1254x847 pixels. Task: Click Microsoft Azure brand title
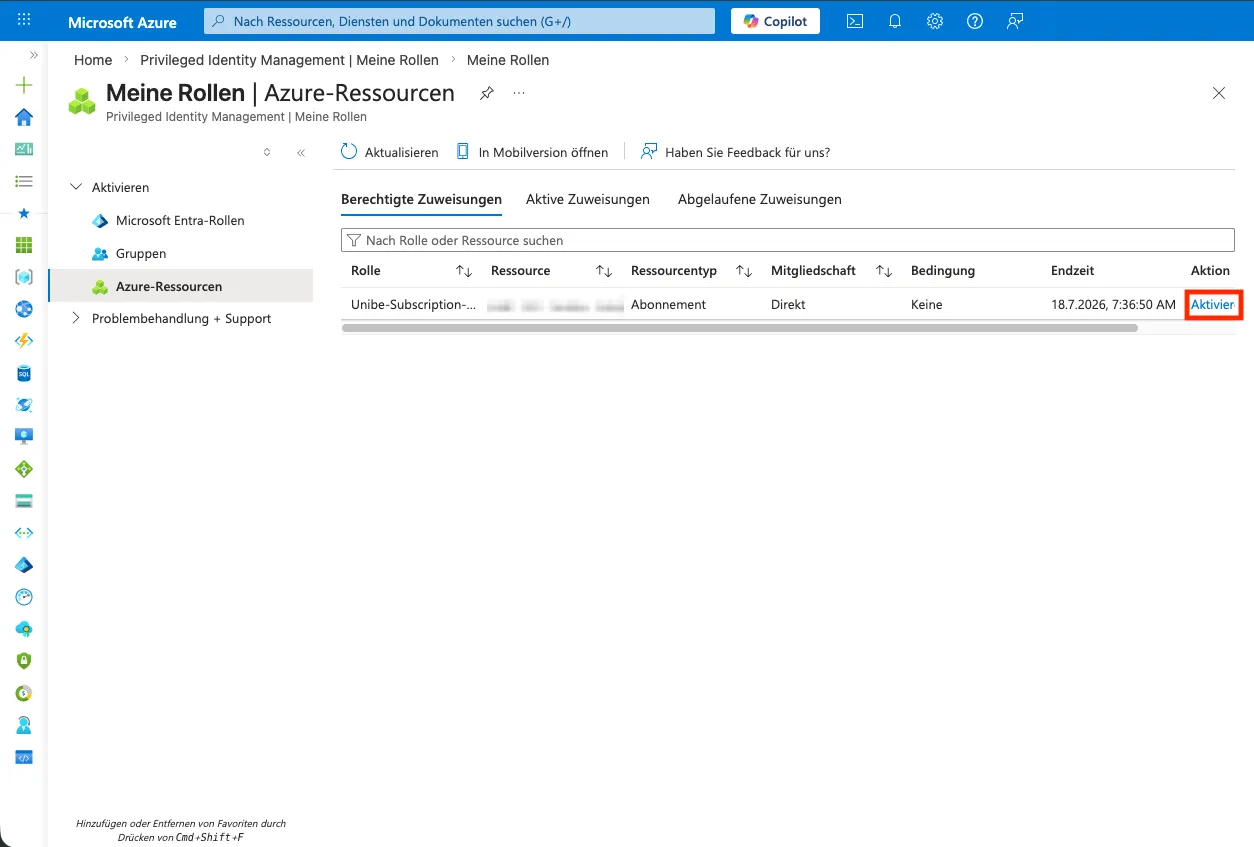122,21
